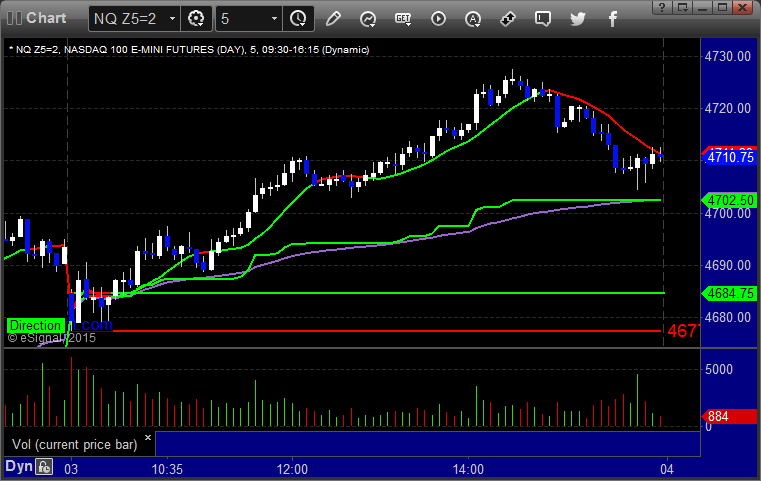Open the help question mark button
Image resolution: width=761 pixels, height=481 pixels.
(662, 7)
